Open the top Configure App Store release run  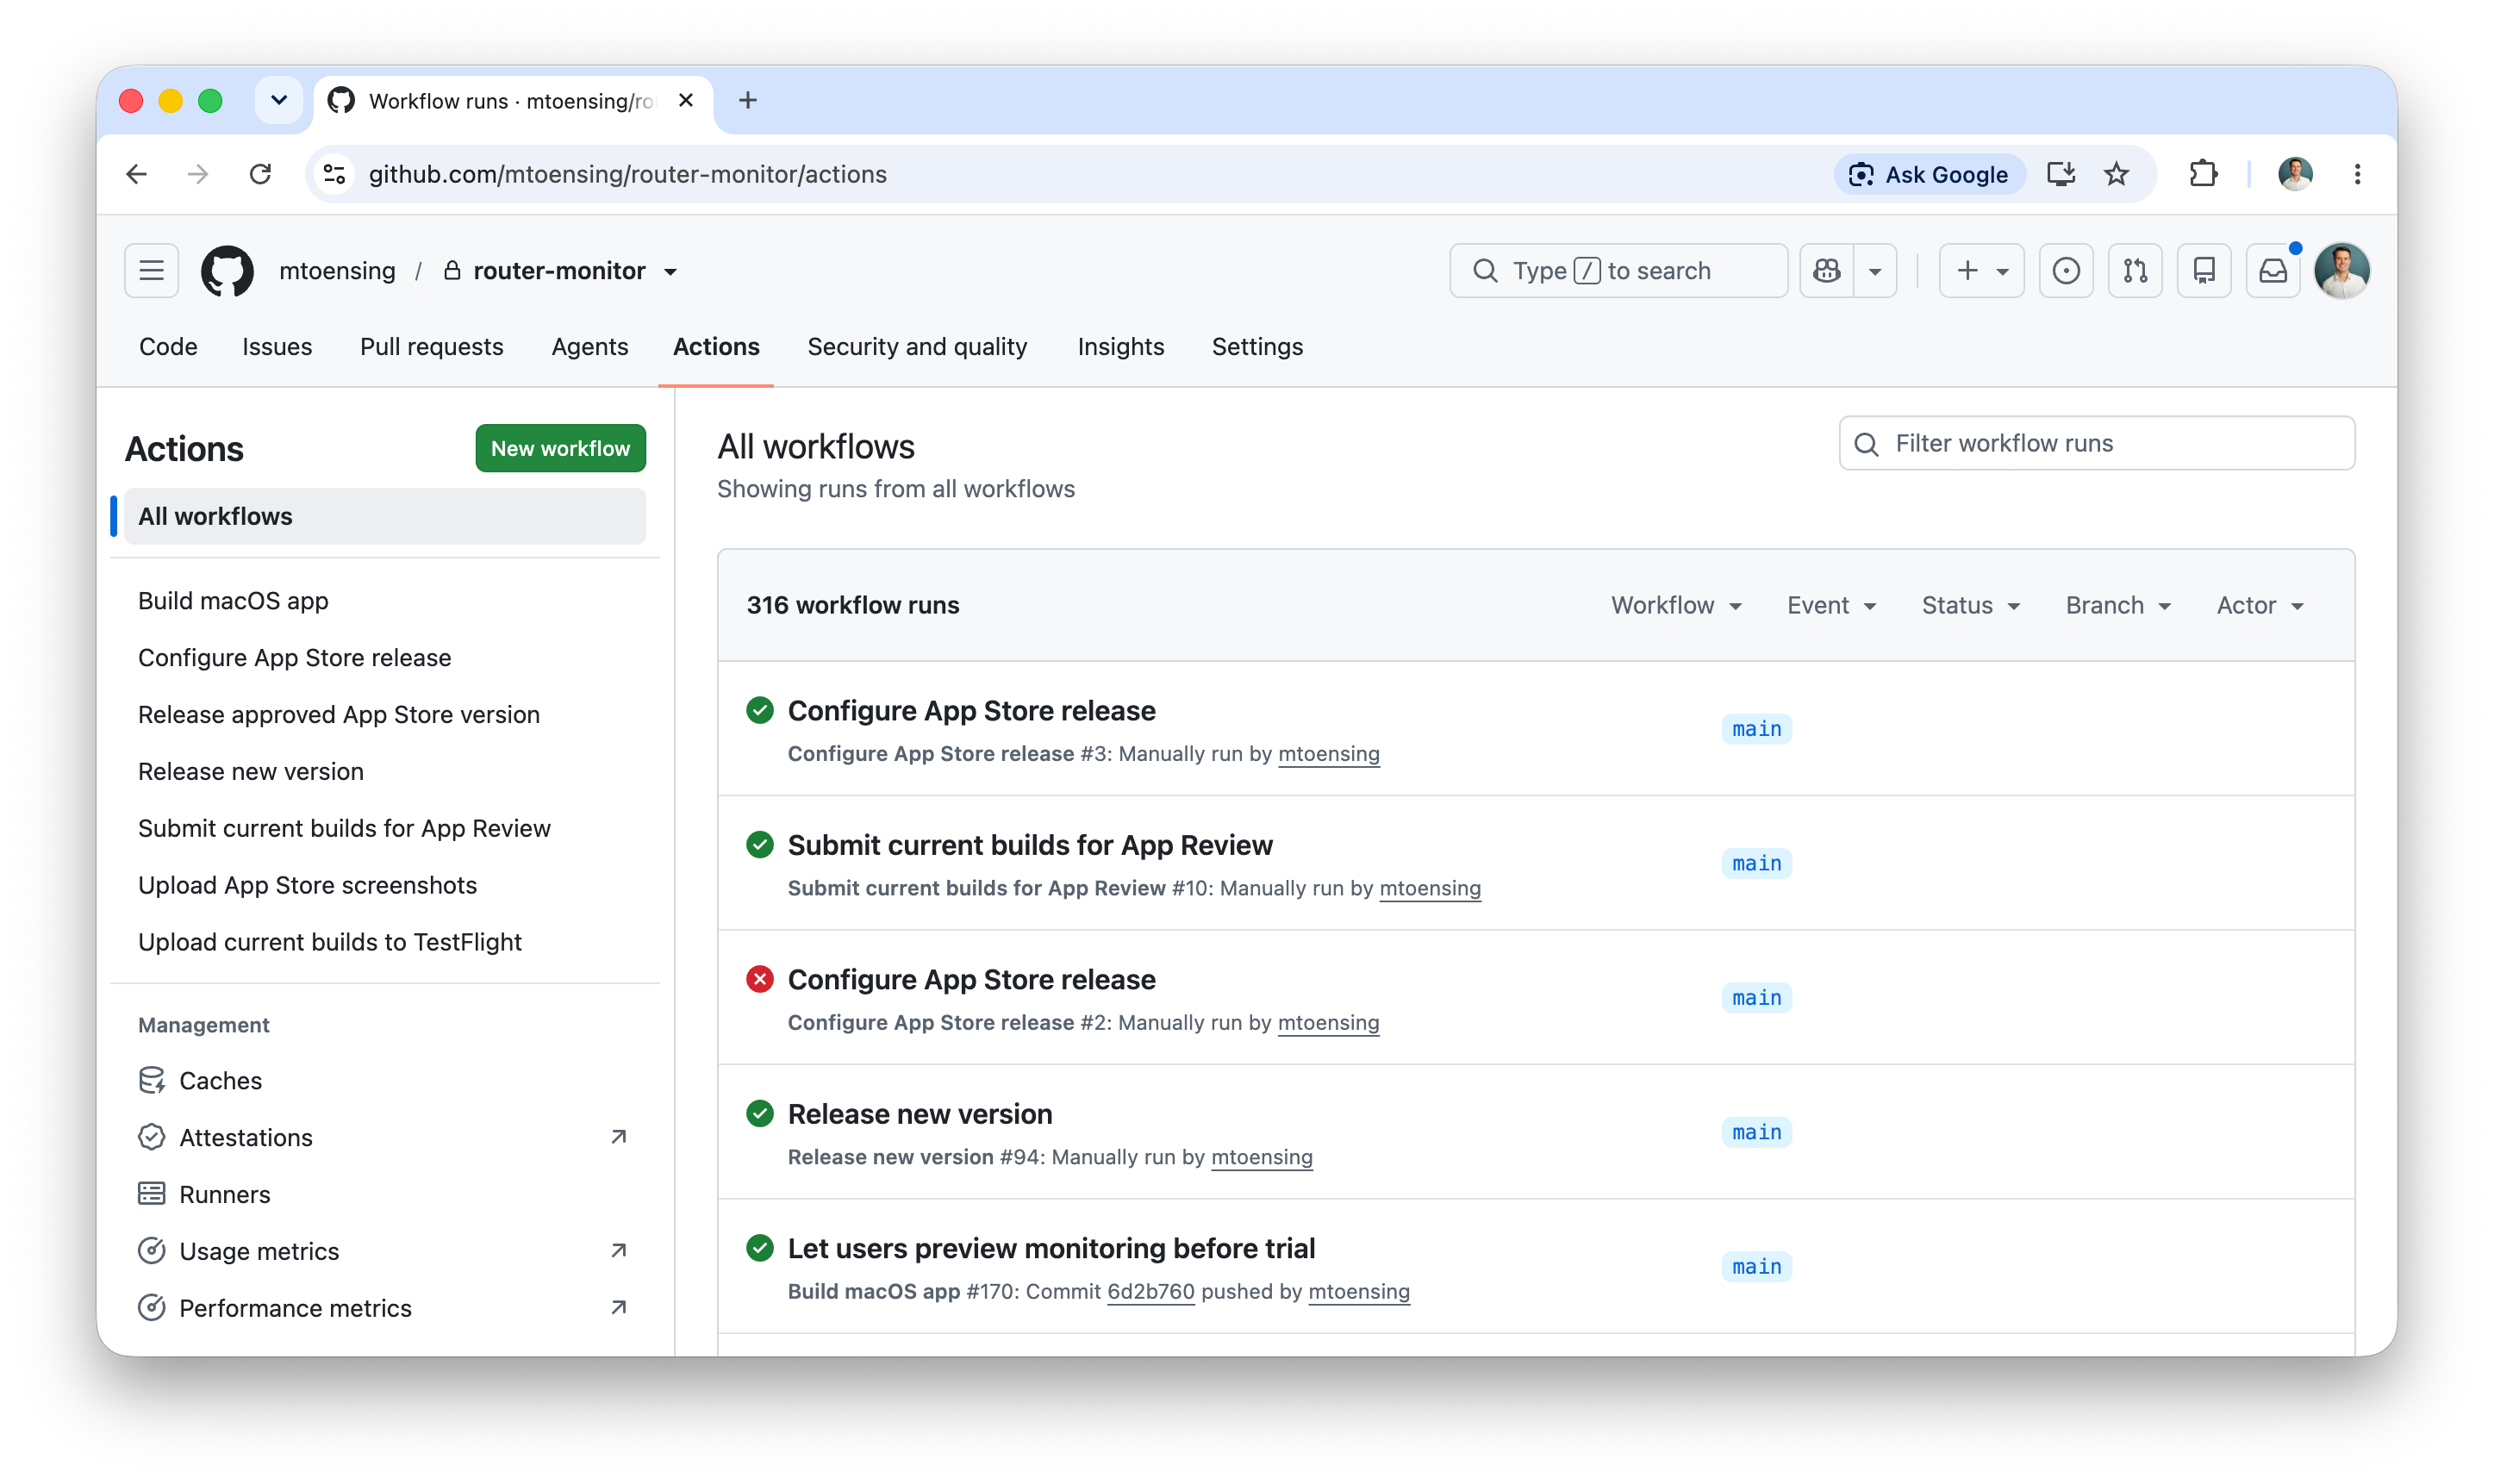tap(971, 711)
